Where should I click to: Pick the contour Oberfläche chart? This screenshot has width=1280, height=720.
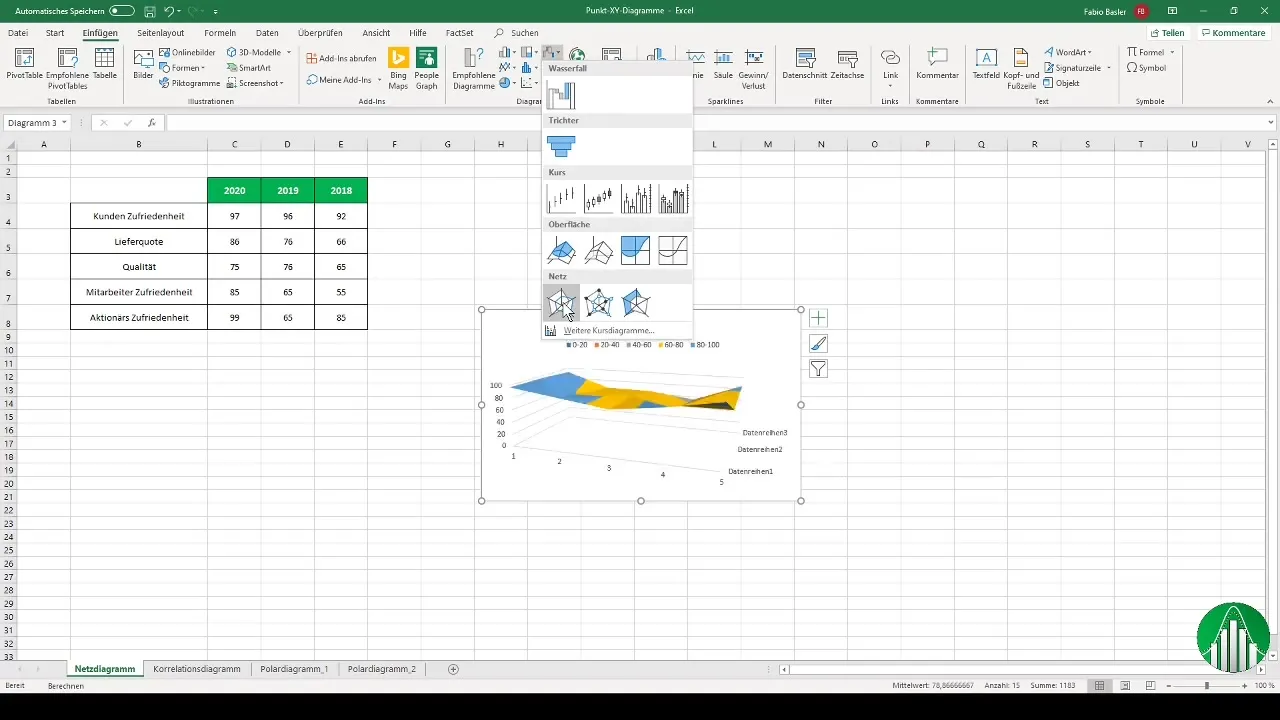pos(635,250)
